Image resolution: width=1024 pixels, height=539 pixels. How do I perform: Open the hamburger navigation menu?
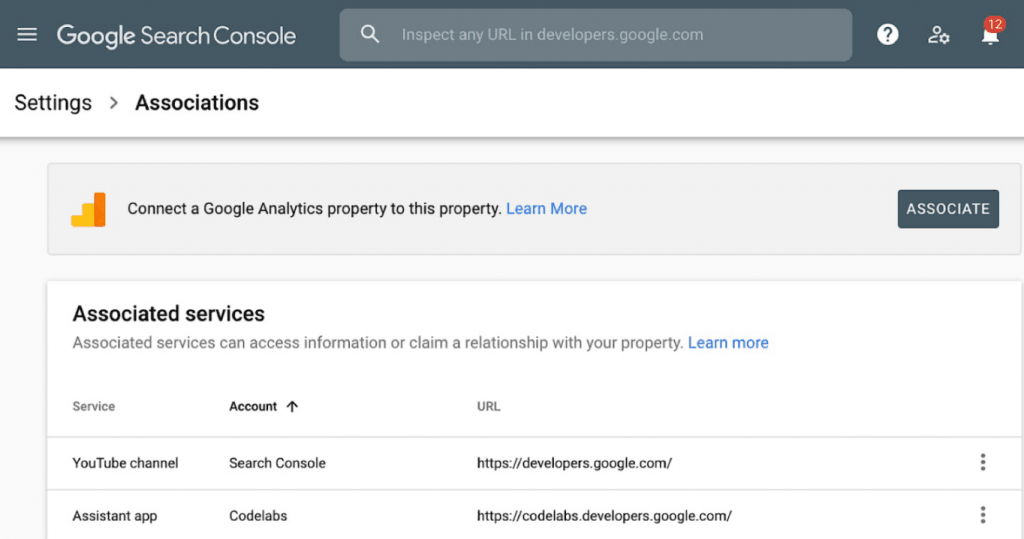tap(27, 35)
